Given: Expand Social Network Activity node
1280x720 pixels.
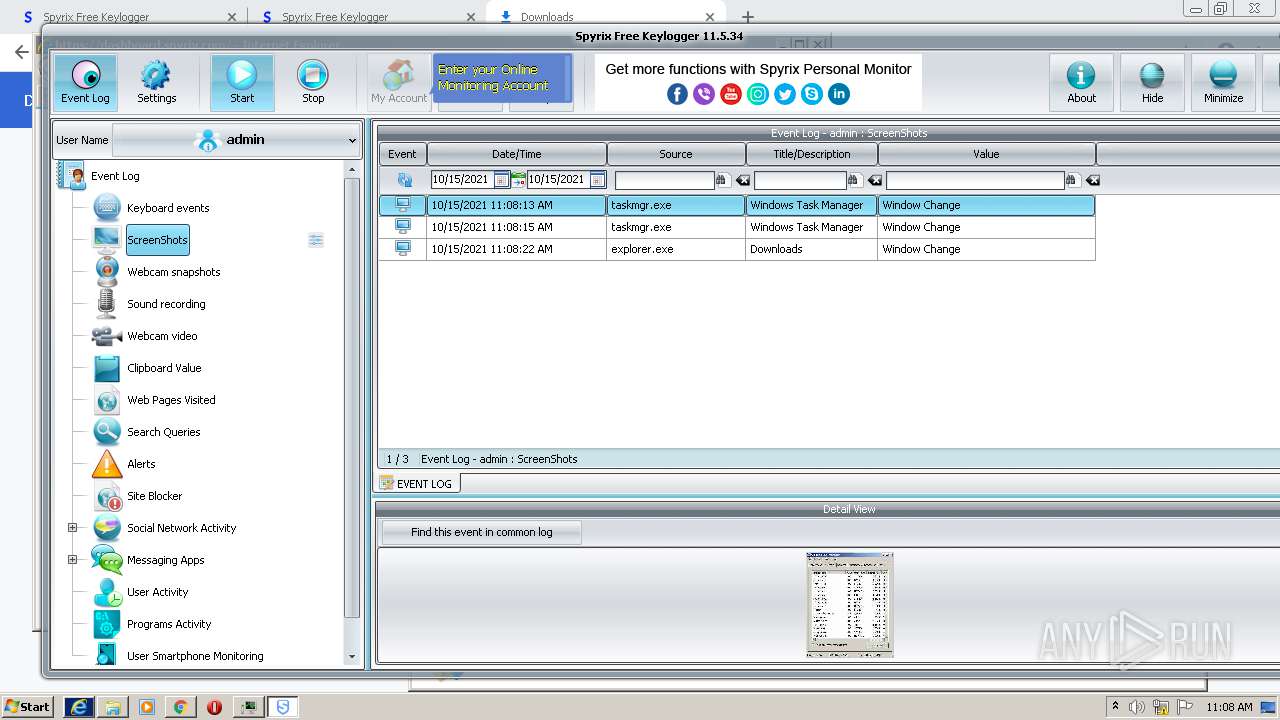Looking at the screenshot, I should (72, 528).
